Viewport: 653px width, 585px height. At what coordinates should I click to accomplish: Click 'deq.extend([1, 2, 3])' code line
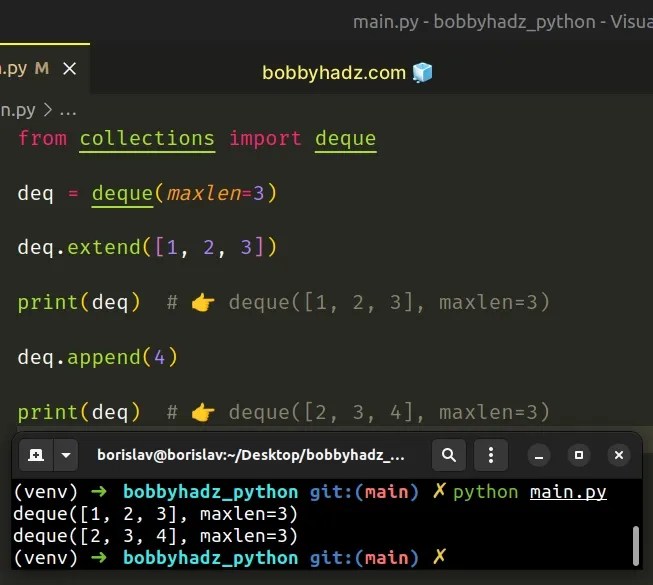[x=147, y=247]
